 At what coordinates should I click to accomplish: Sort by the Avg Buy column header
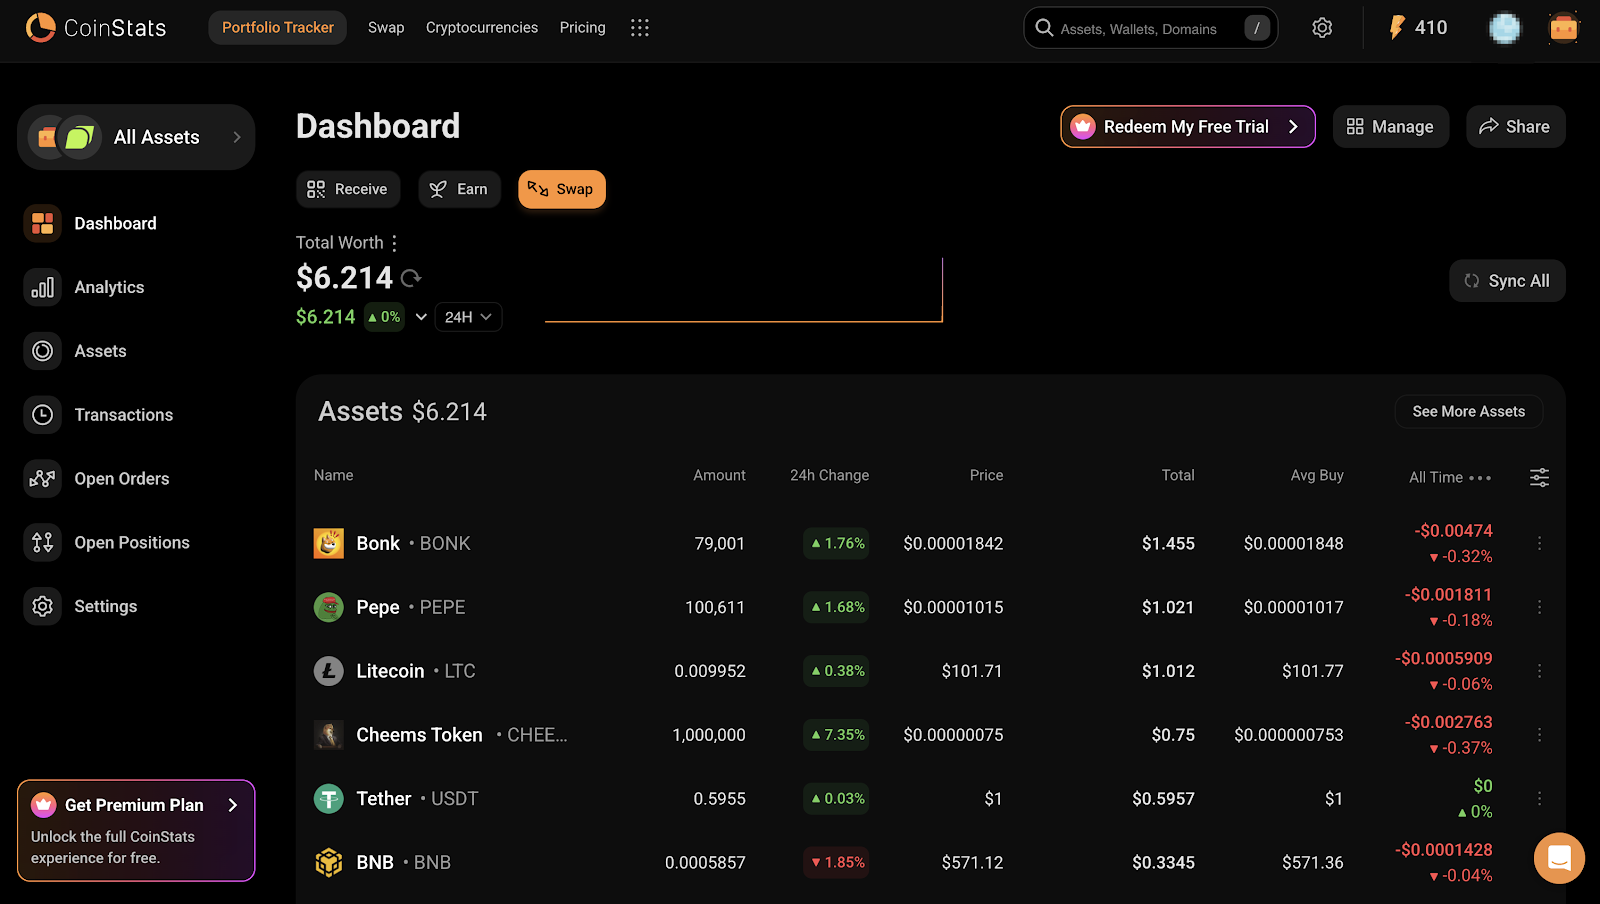click(1317, 476)
